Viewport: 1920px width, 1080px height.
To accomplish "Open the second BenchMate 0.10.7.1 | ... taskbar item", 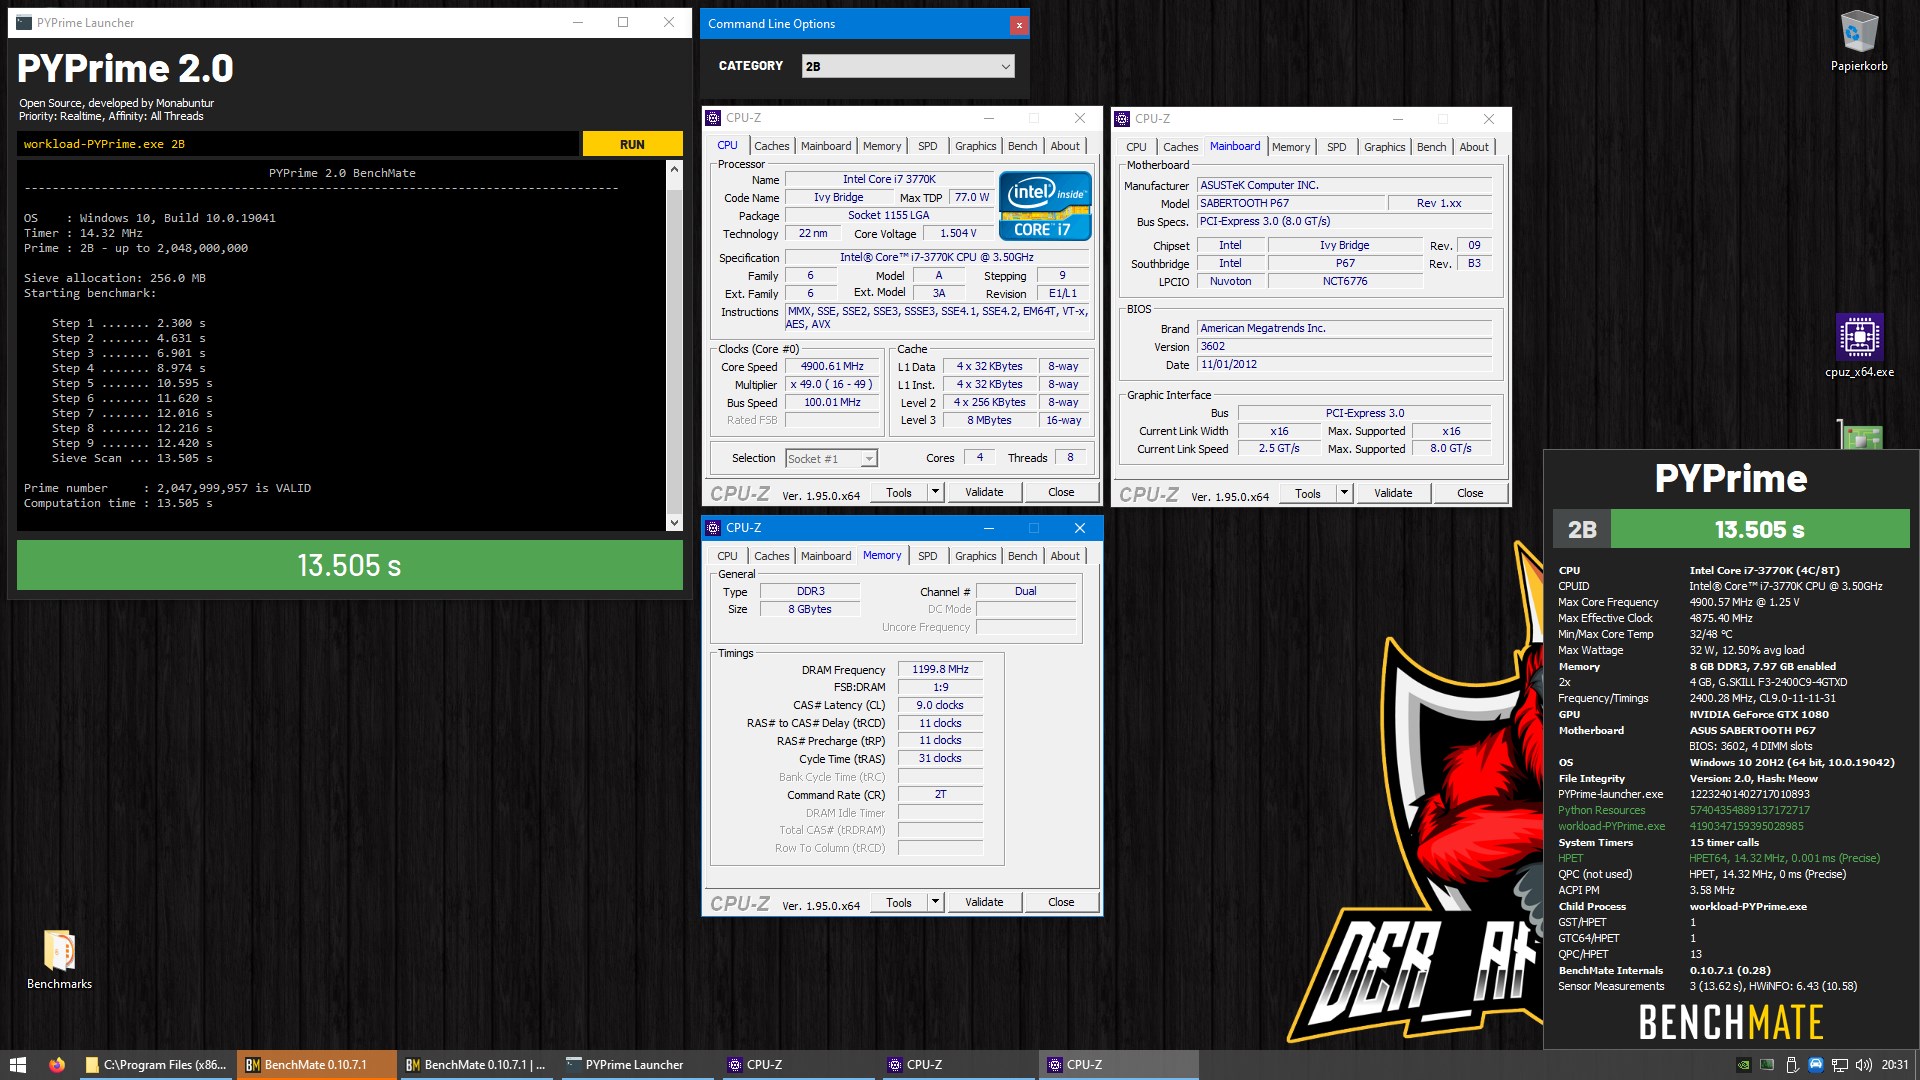I will click(x=476, y=1065).
